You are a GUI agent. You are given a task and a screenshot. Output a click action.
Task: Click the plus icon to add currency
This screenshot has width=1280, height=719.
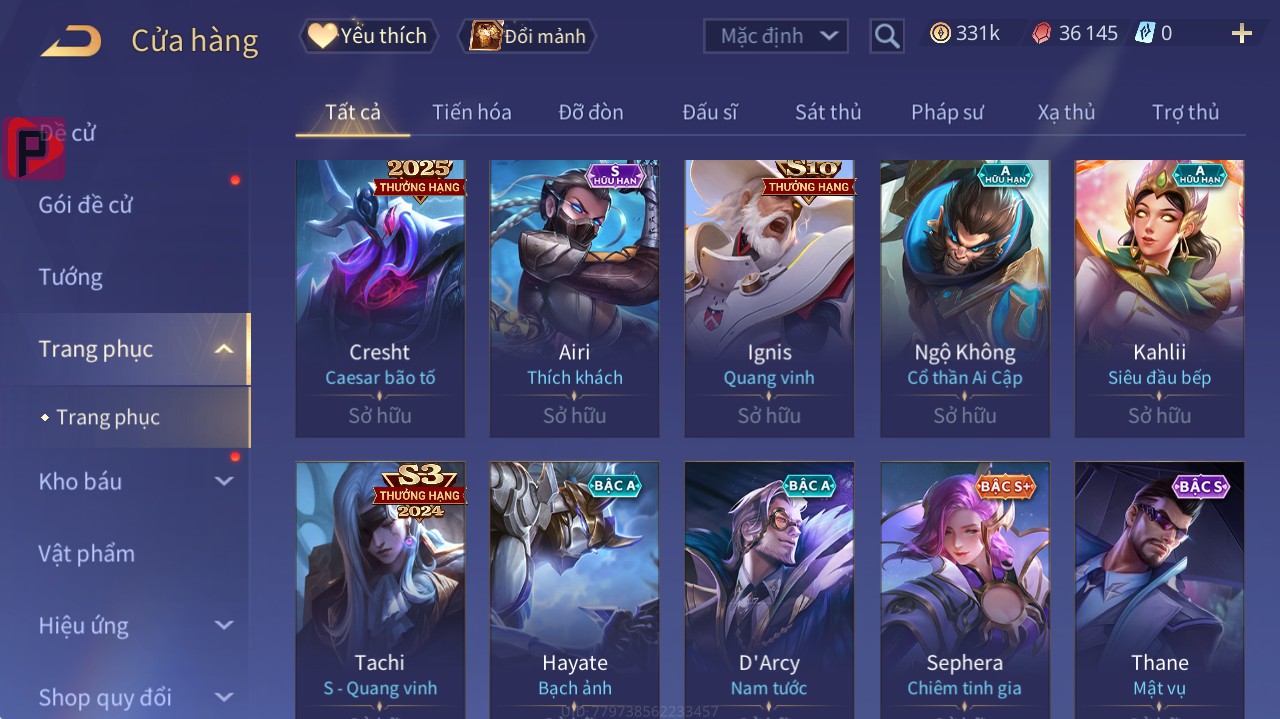pos(1242,34)
